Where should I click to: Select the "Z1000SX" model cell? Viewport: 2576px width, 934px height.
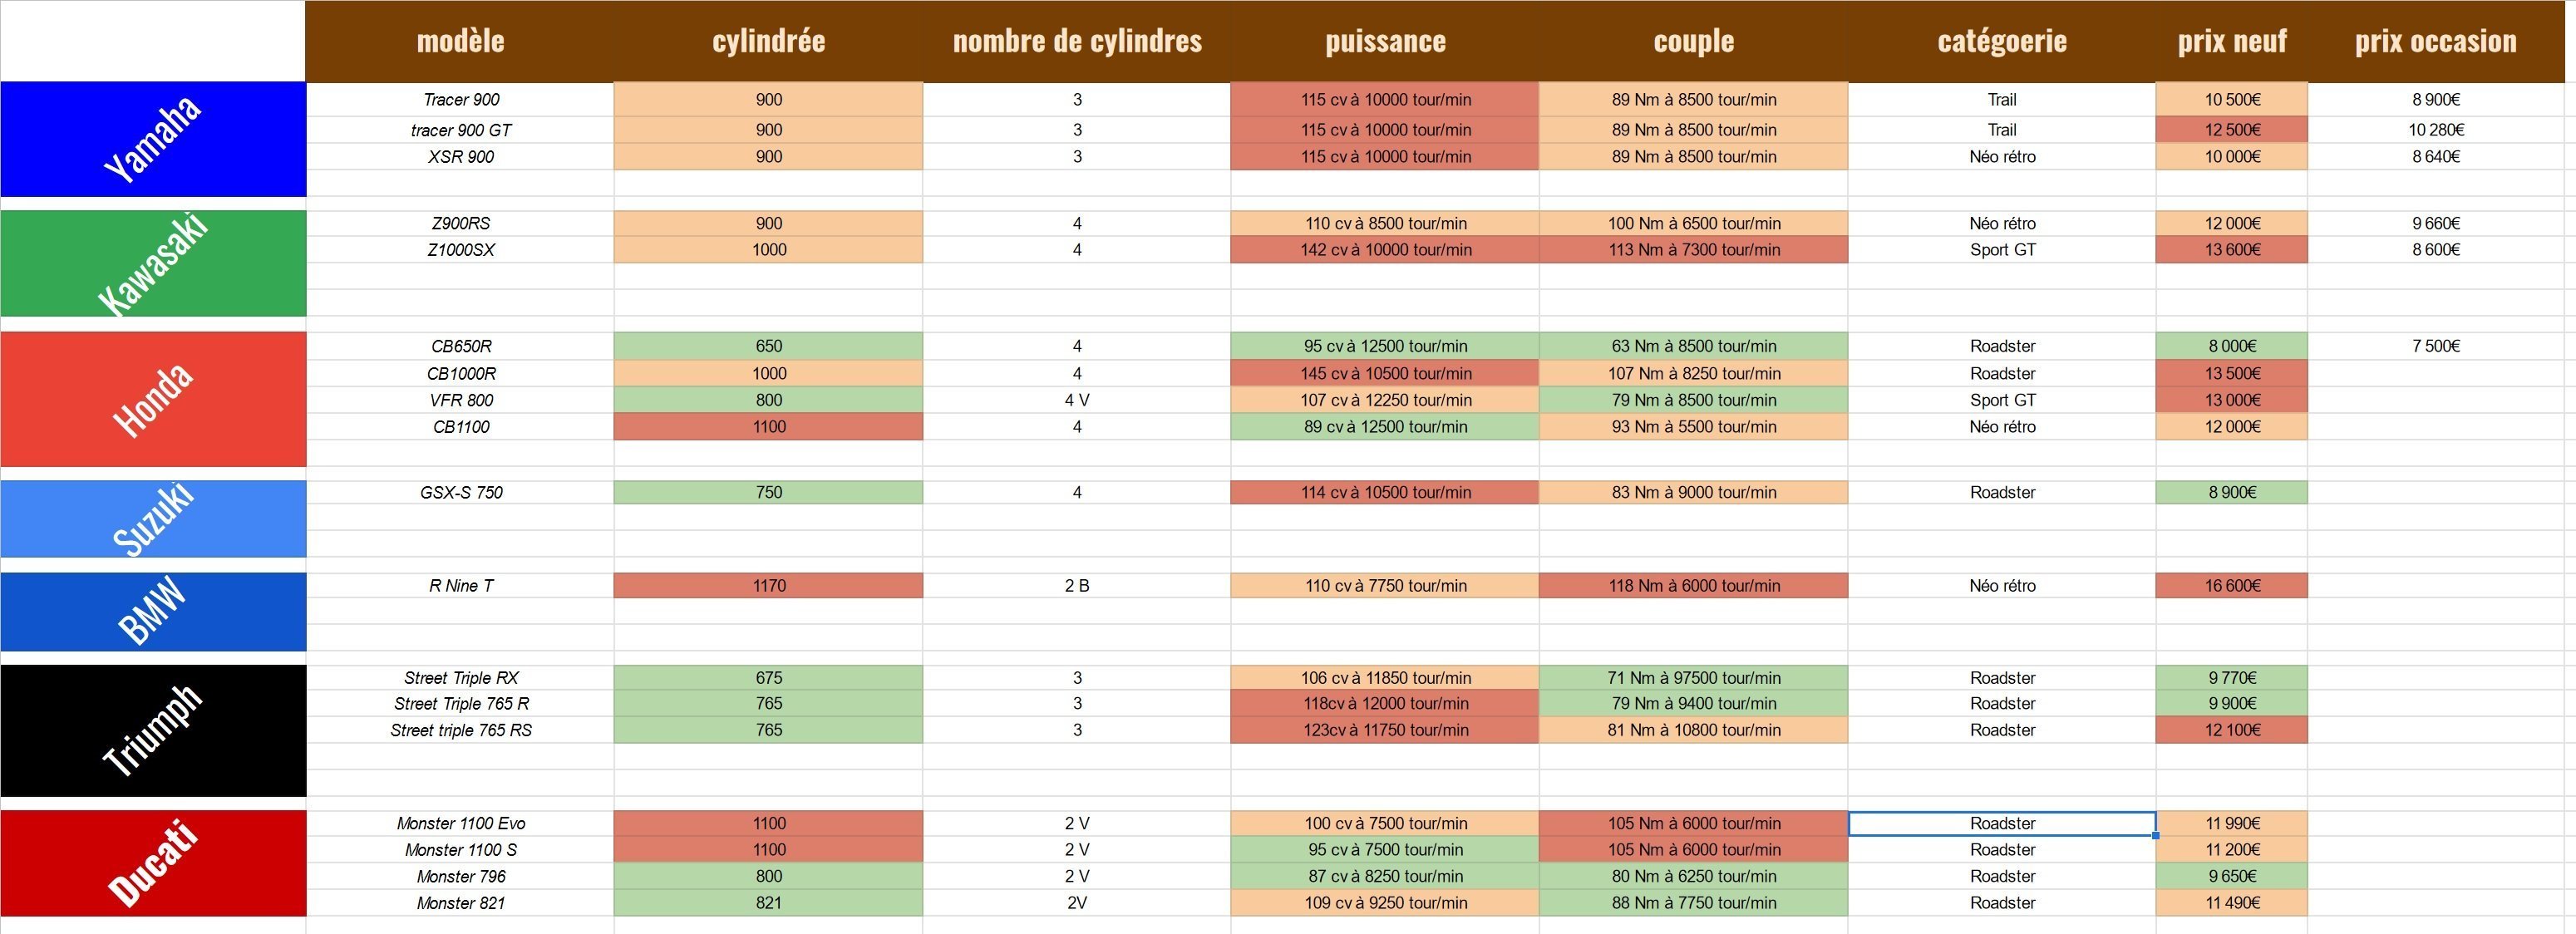pyautogui.click(x=461, y=250)
